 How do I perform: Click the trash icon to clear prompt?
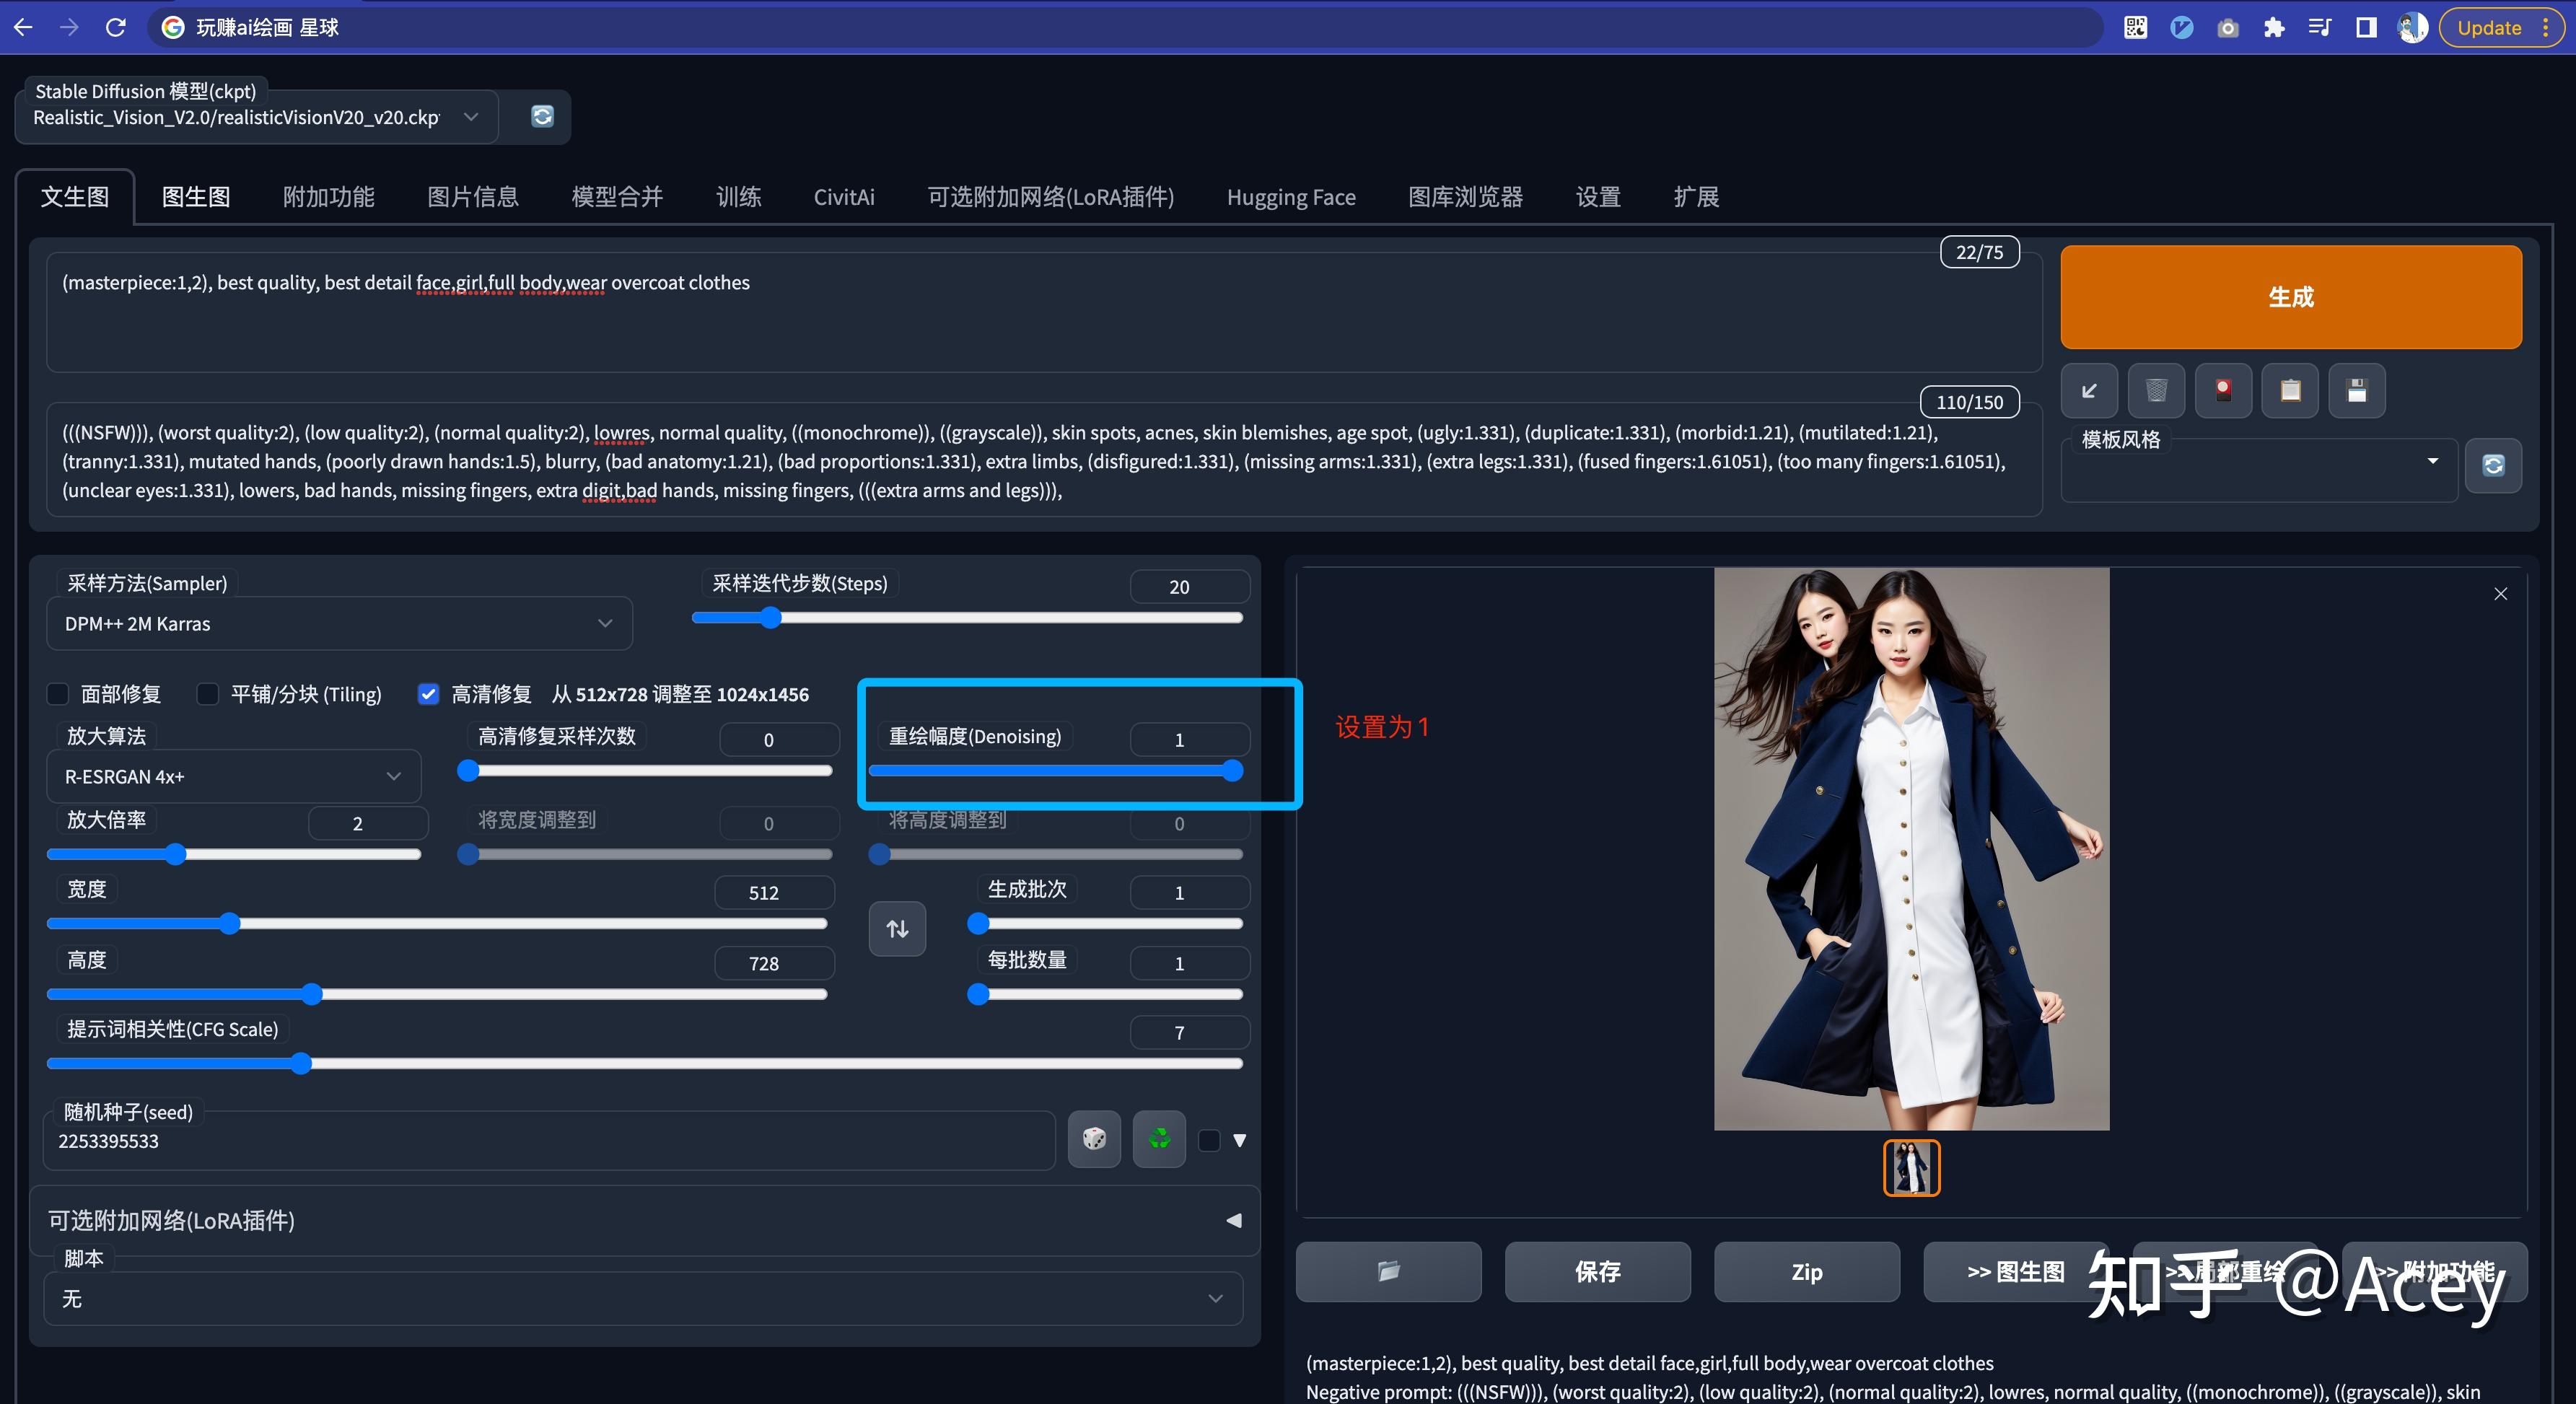pos(2156,390)
